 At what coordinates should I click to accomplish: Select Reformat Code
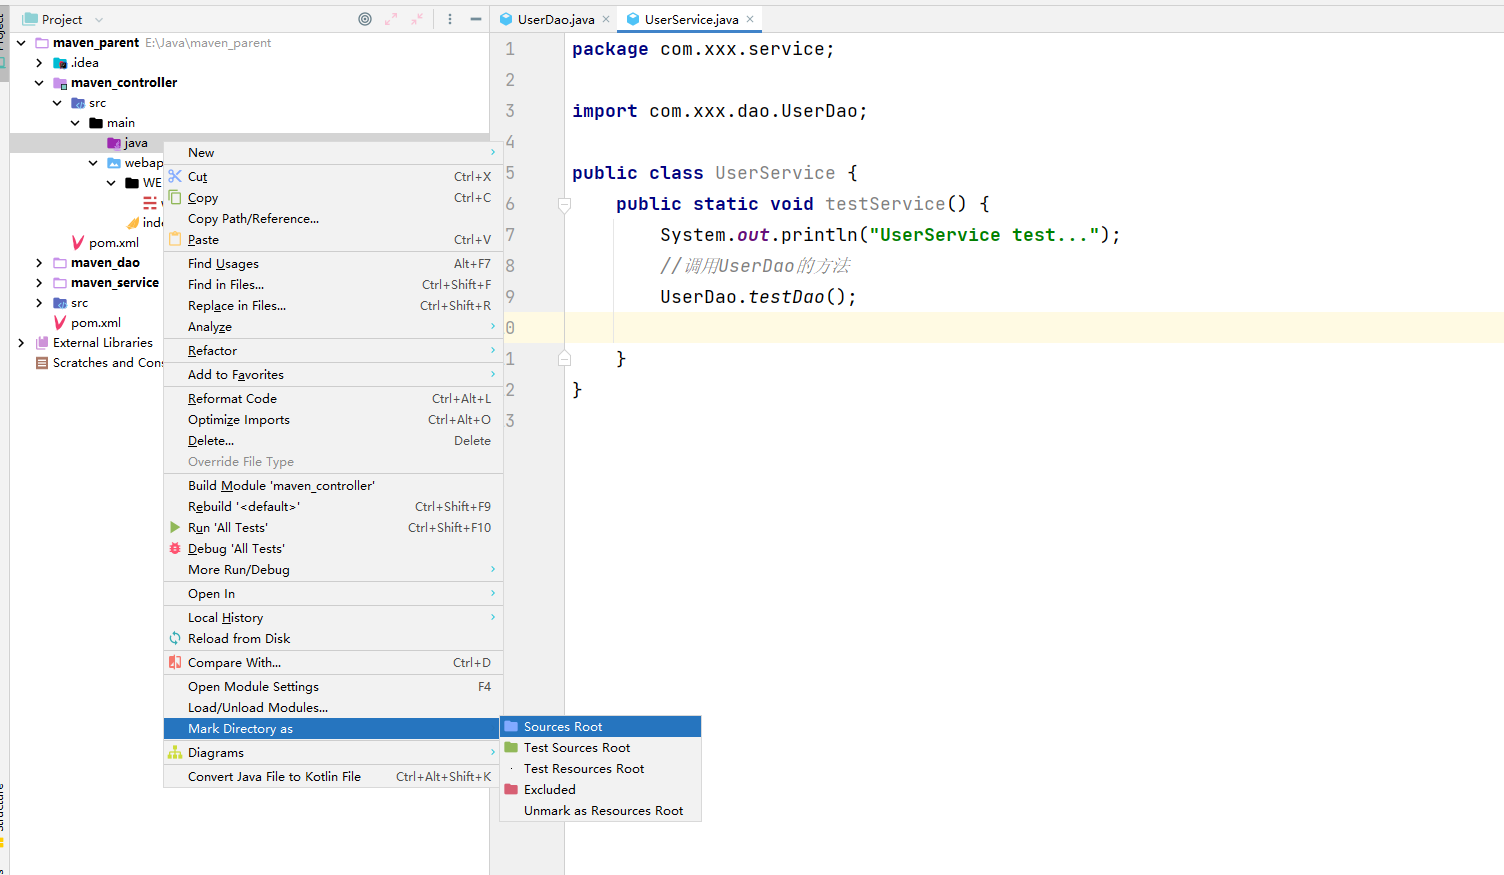pos(333,399)
